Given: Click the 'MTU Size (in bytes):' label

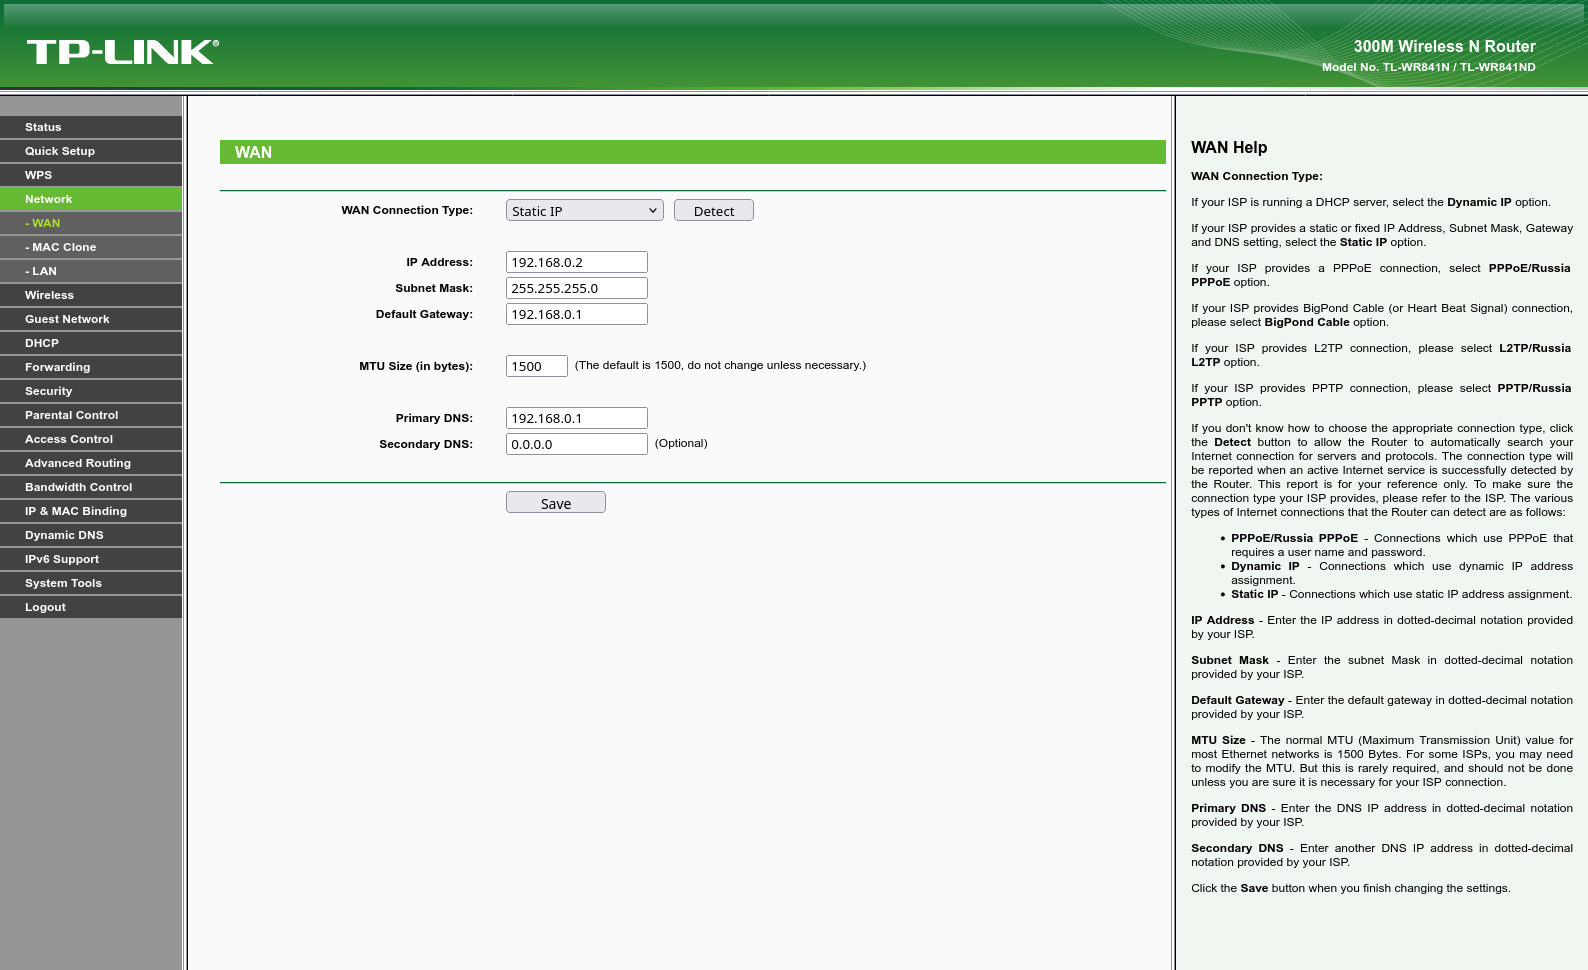Looking at the screenshot, I should point(416,366).
